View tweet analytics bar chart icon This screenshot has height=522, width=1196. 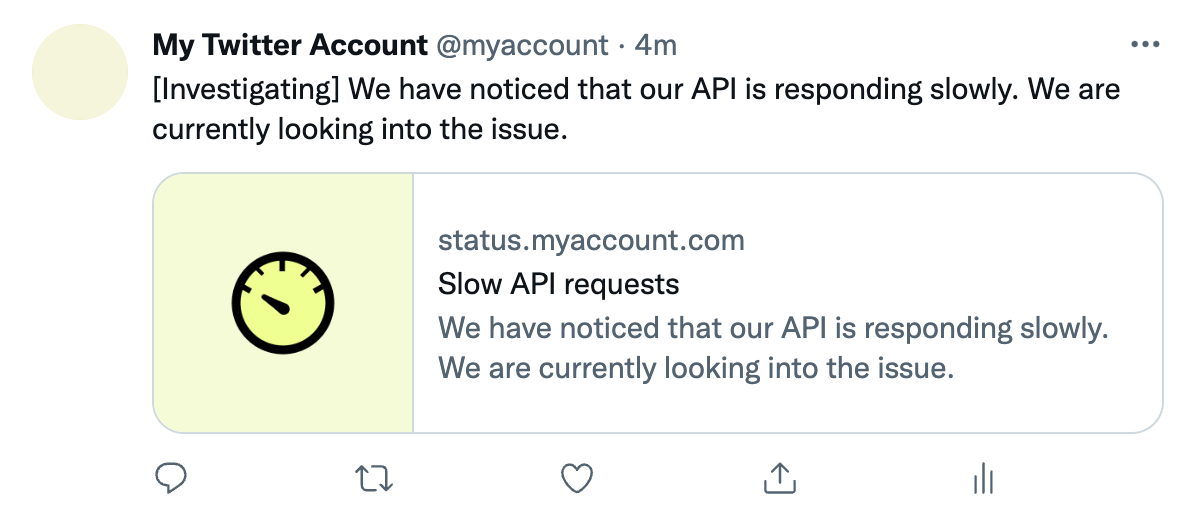(981, 479)
